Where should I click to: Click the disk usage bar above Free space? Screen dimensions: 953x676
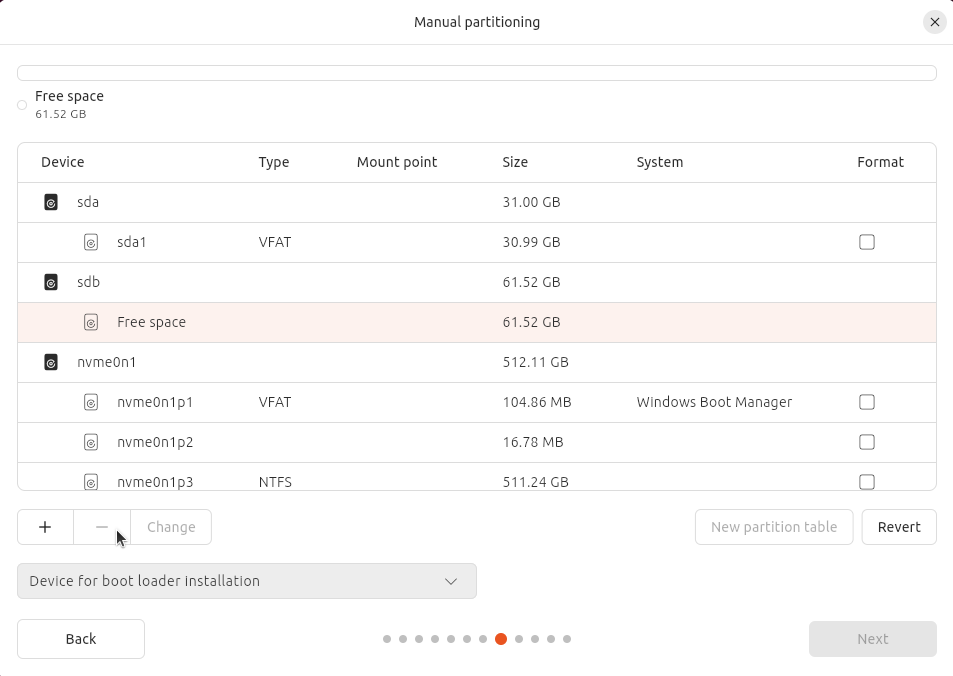click(x=476, y=73)
